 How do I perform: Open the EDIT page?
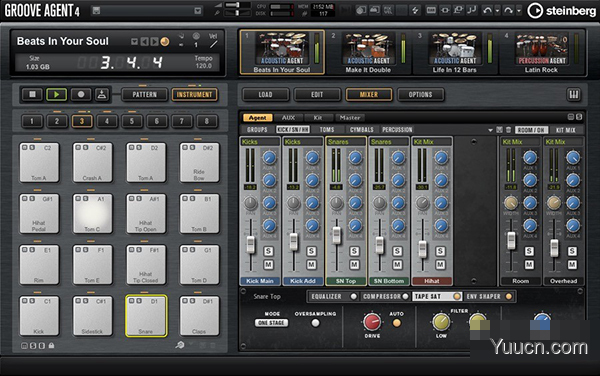(x=317, y=94)
